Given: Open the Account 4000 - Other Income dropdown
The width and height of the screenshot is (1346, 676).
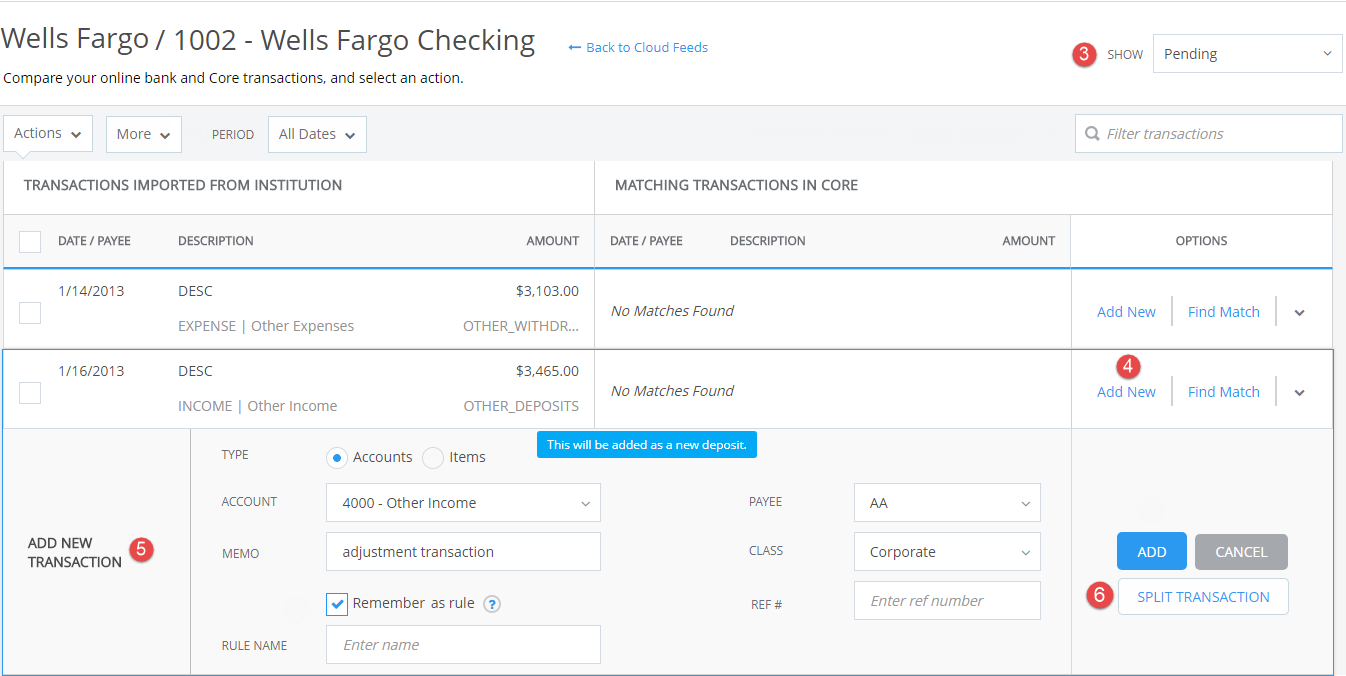Looking at the screenshot, I should point(463,503).
